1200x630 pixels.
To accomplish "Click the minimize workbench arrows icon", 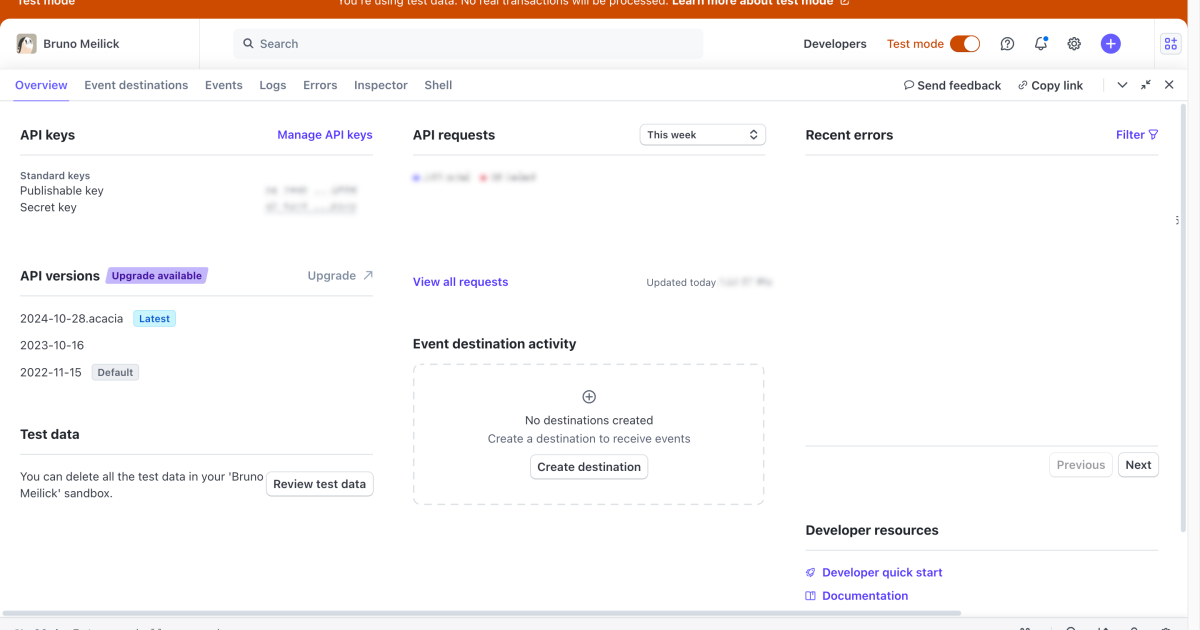I will [1146, 85].
